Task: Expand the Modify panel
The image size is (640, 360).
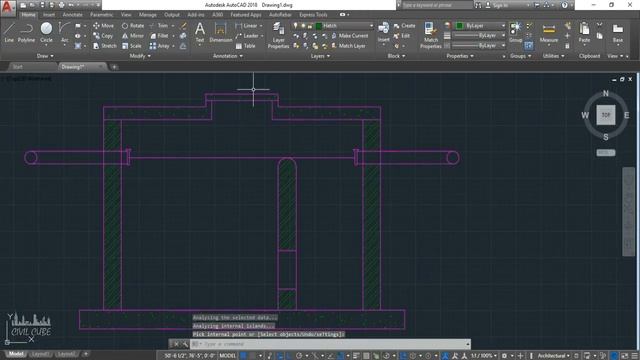Action: (x=140, y=56)
